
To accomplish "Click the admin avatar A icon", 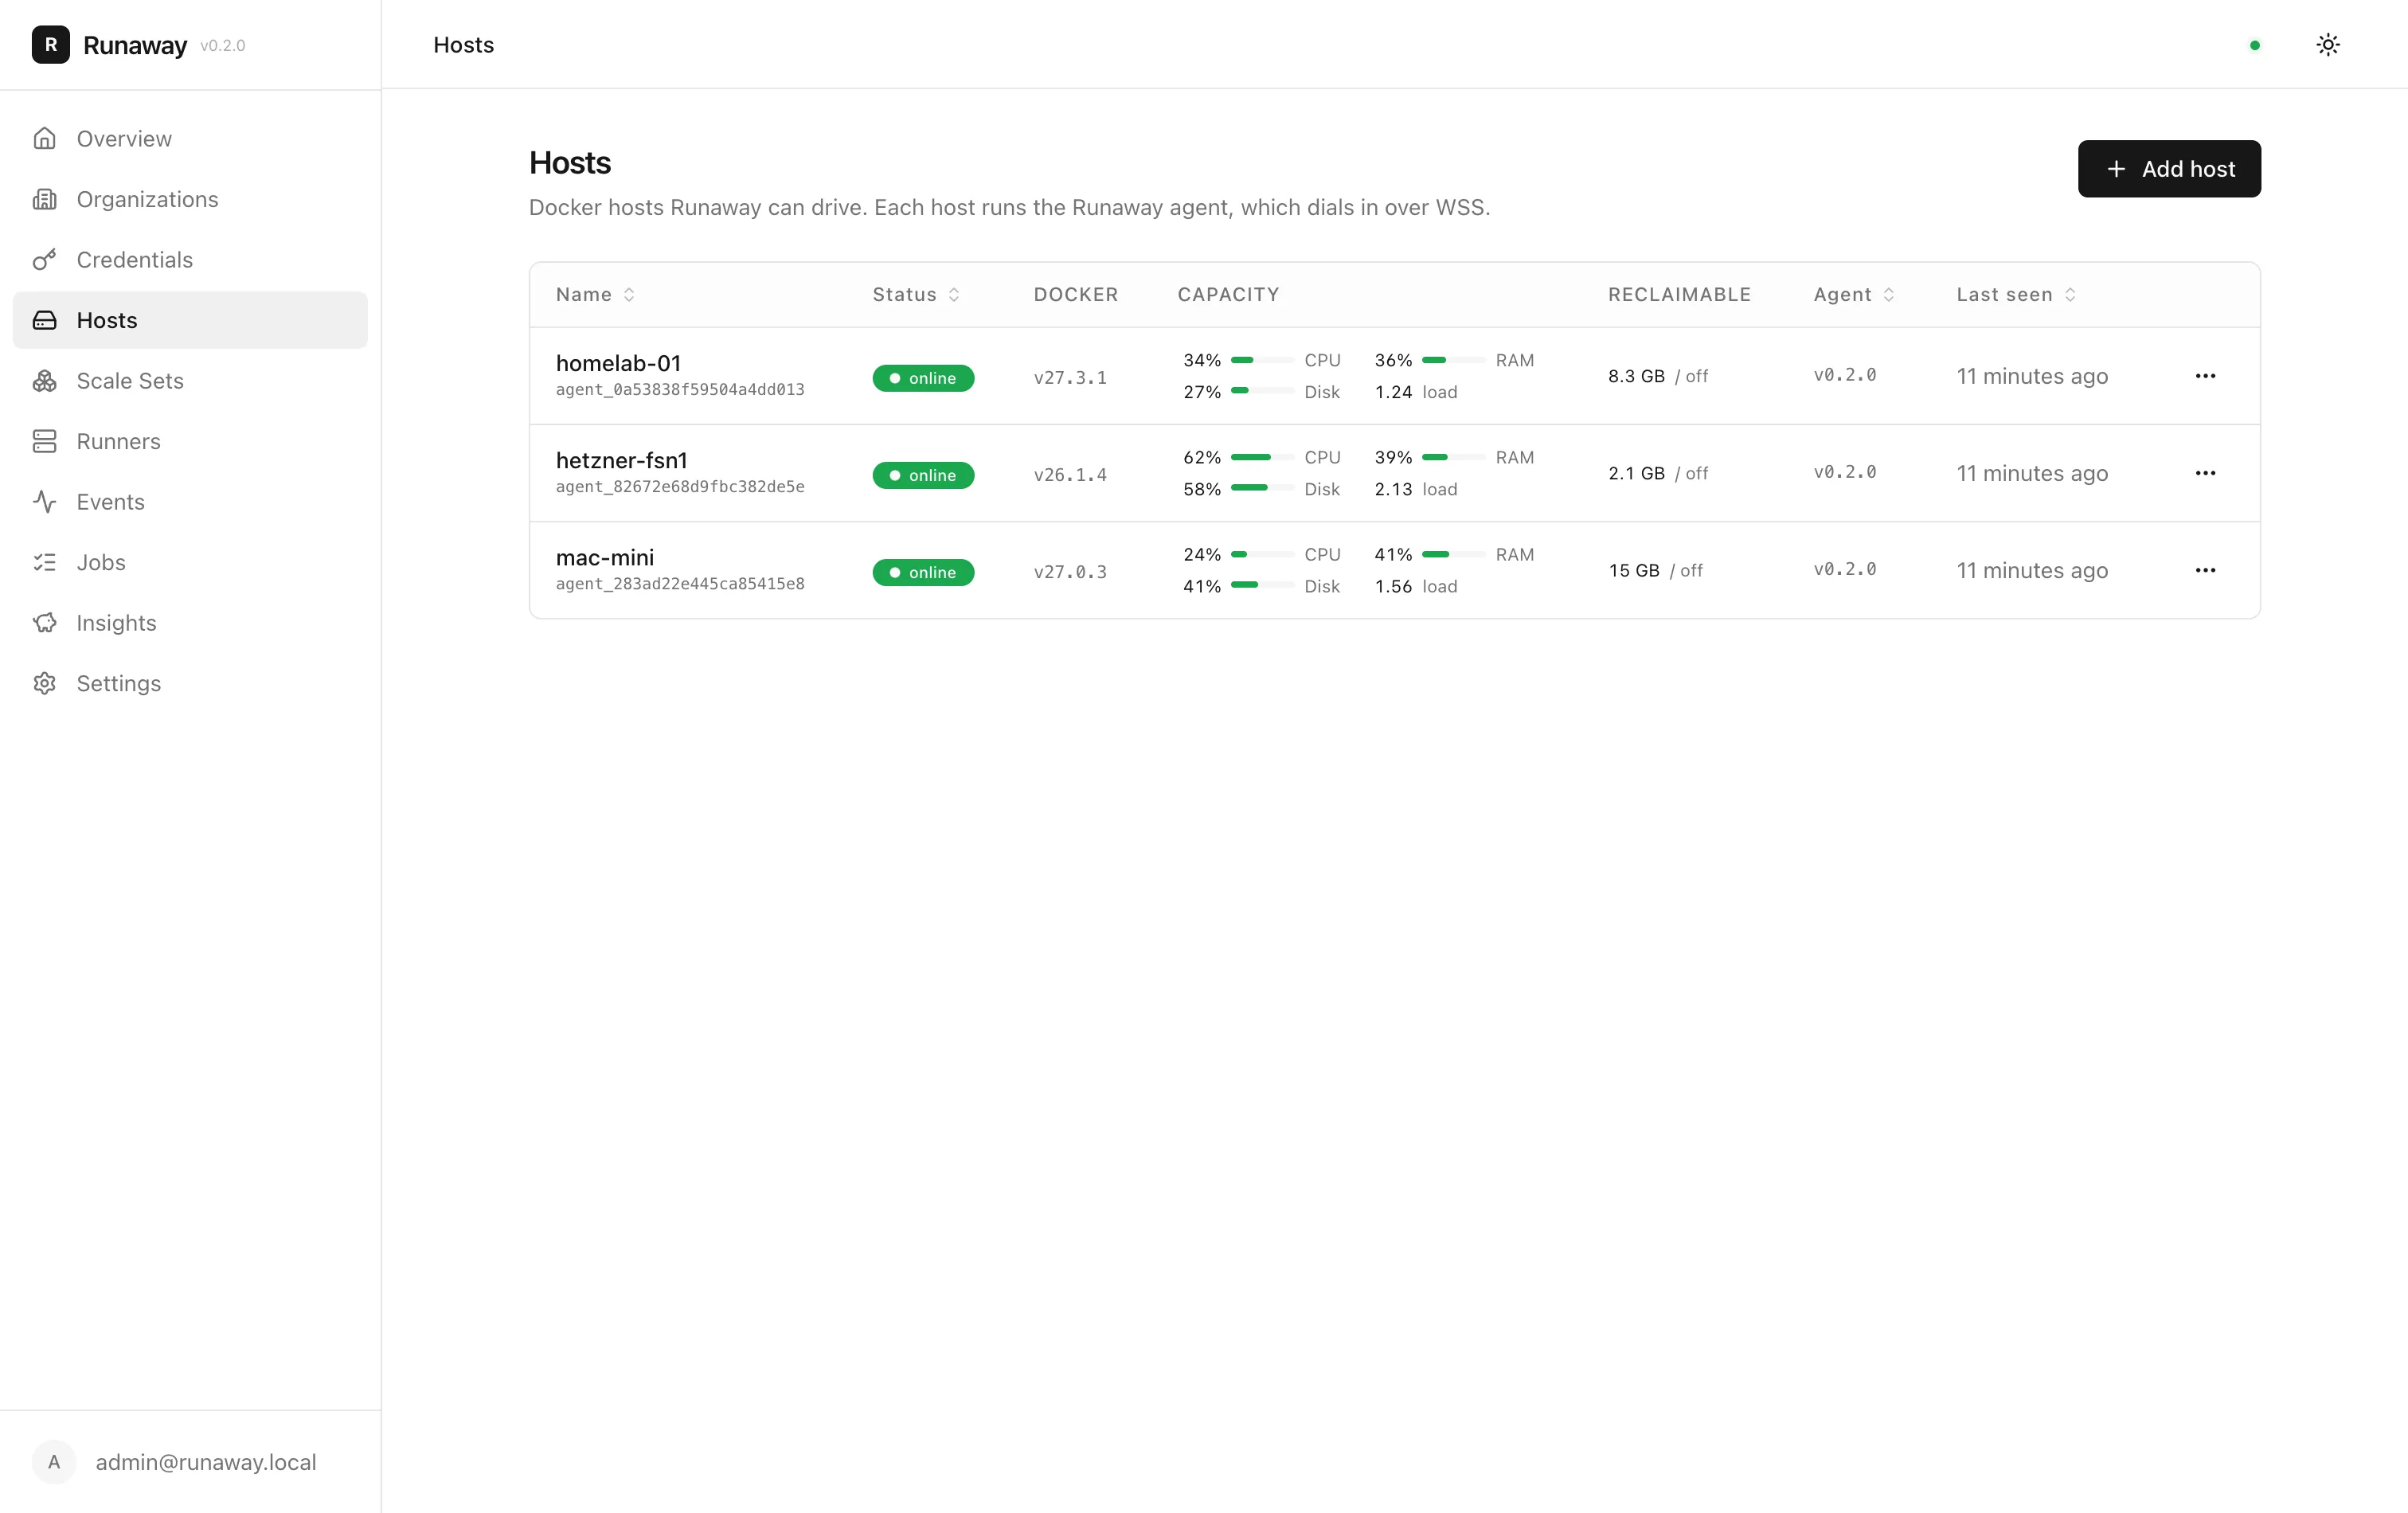I will click(x=54, y=1462).
